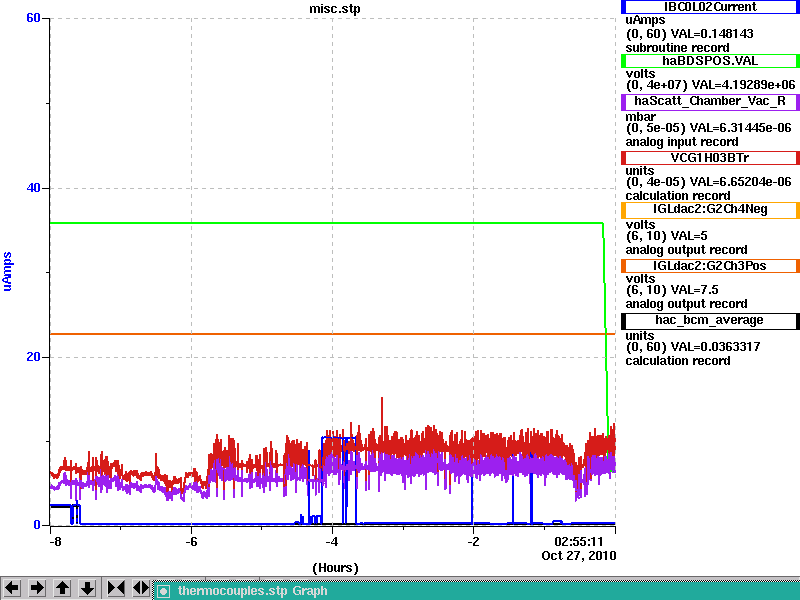Click the VAL=4.19289e+06 readout
The height and width of the screenshot is (600, 800).
pyautogui.click(x=743, y=85)
